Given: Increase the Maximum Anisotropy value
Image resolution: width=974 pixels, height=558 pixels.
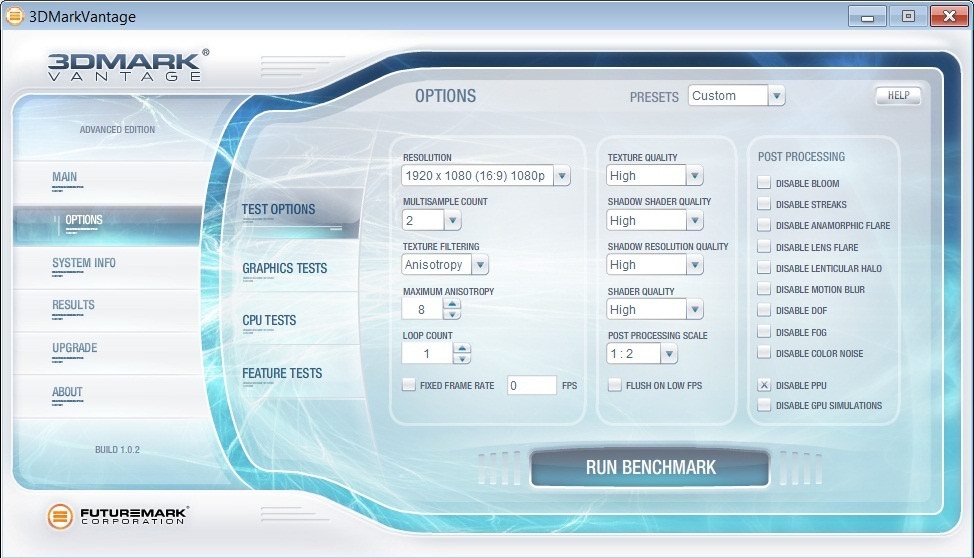Looking at the screenshot, I should [x=452, y=304].
